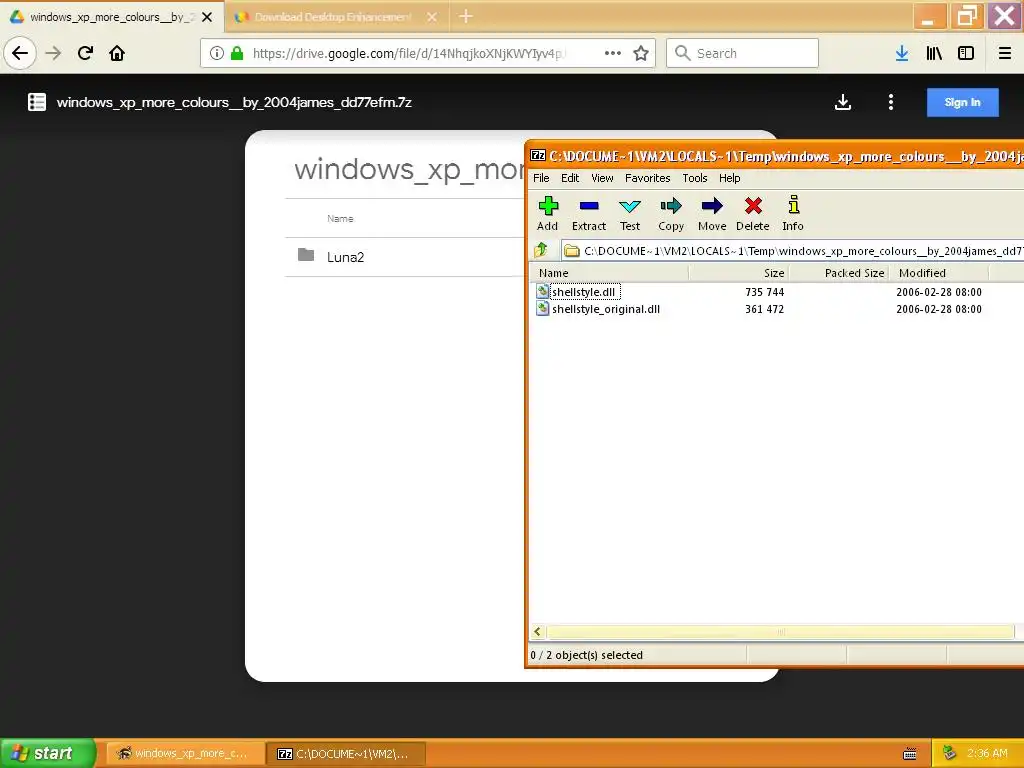1024x768 pixels.
Task: Show site information via the info icon
Action: pos(217,53)
